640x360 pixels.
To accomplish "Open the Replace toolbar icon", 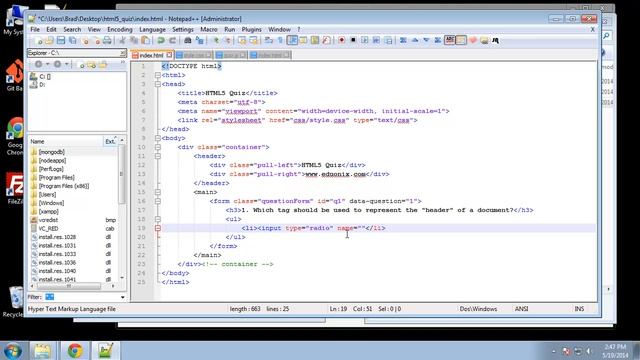I will (200, 40).
